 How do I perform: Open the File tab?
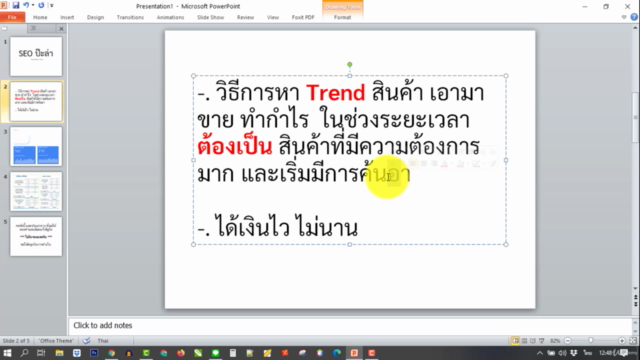(x=12, y=17)
